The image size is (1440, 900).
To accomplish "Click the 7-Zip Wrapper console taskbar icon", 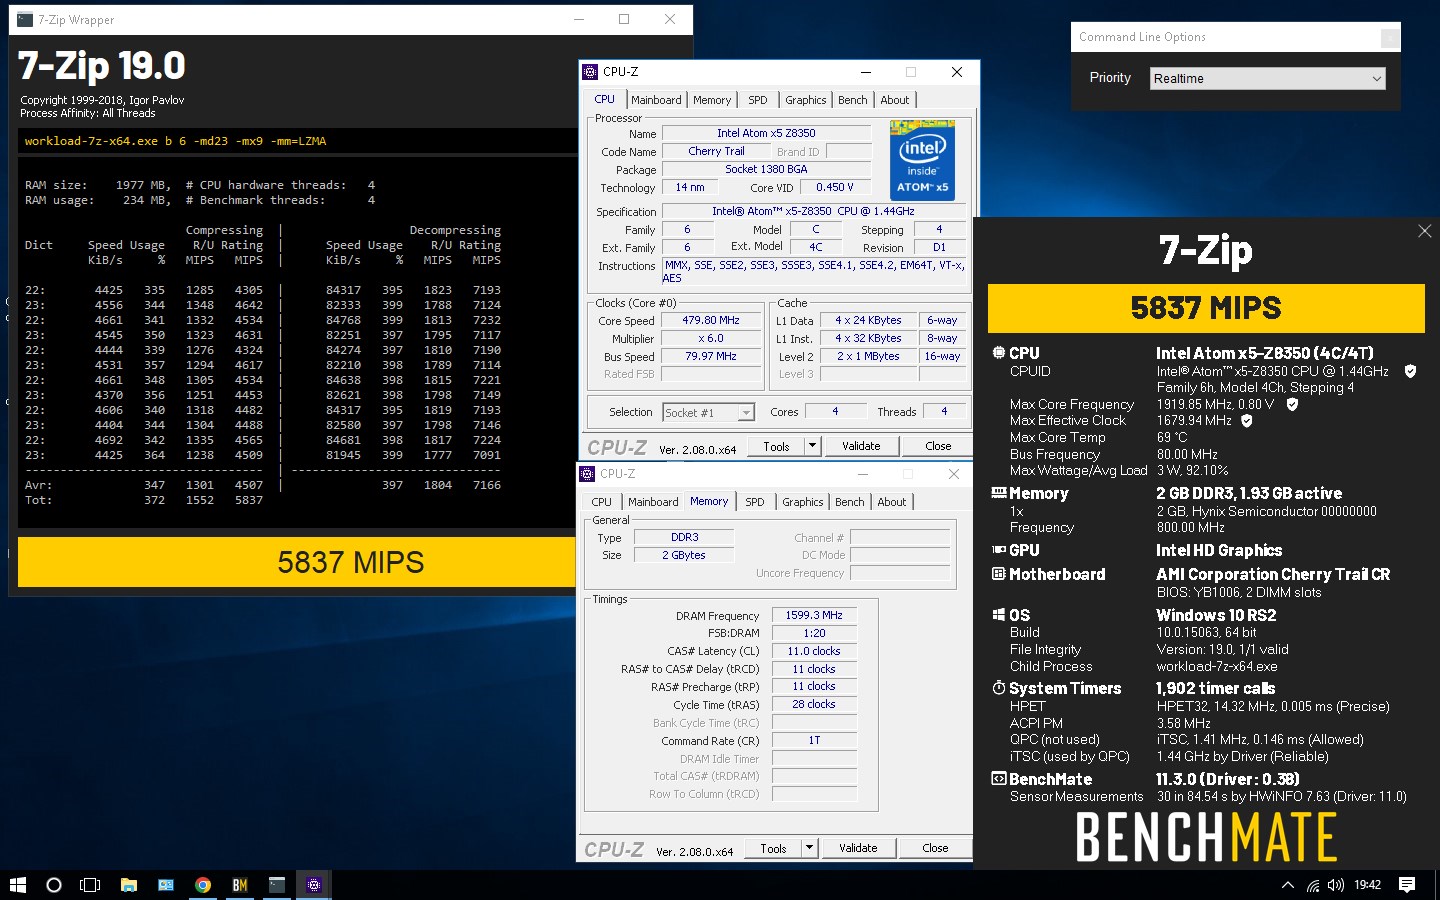I will pos(277,885).
